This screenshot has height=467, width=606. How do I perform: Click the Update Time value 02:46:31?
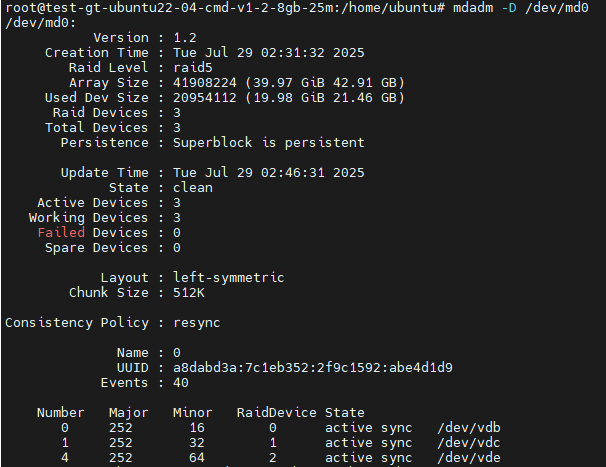[293, 173]
